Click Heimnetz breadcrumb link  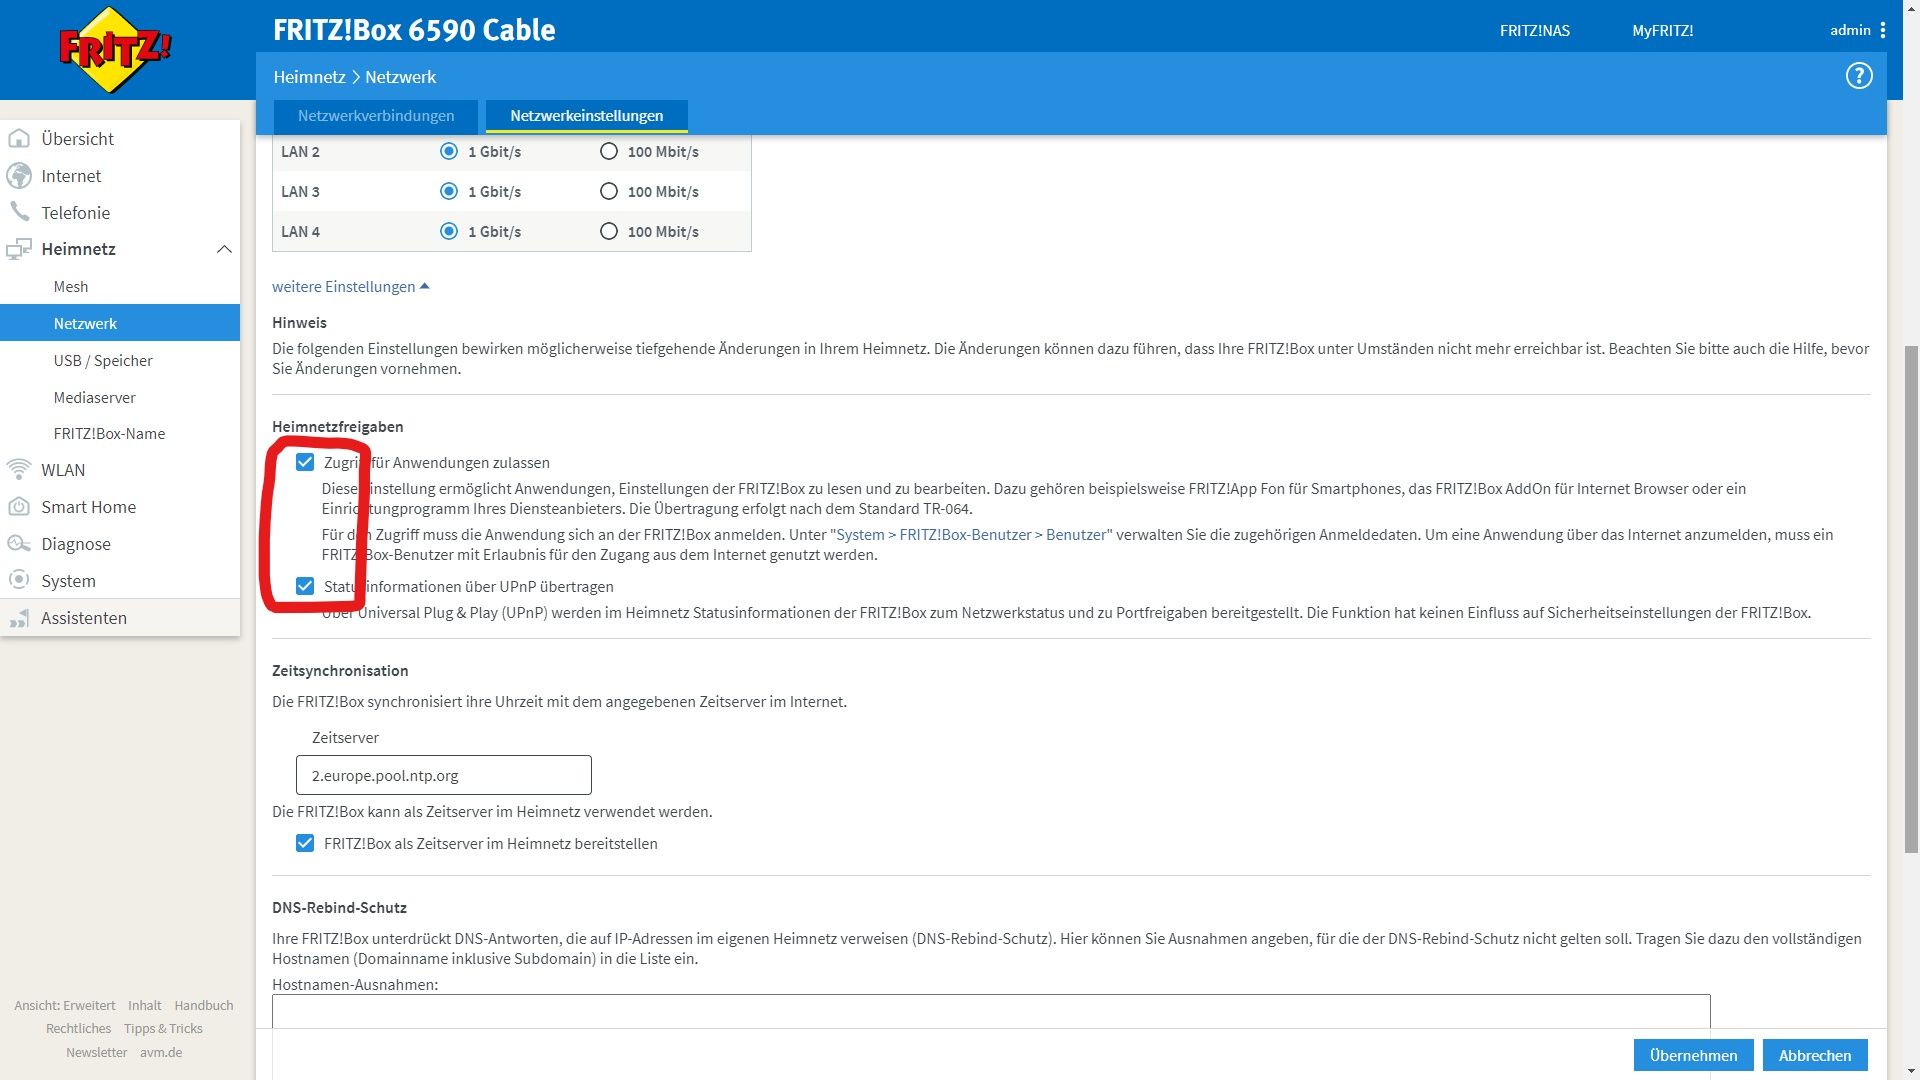tap(309, 77)
